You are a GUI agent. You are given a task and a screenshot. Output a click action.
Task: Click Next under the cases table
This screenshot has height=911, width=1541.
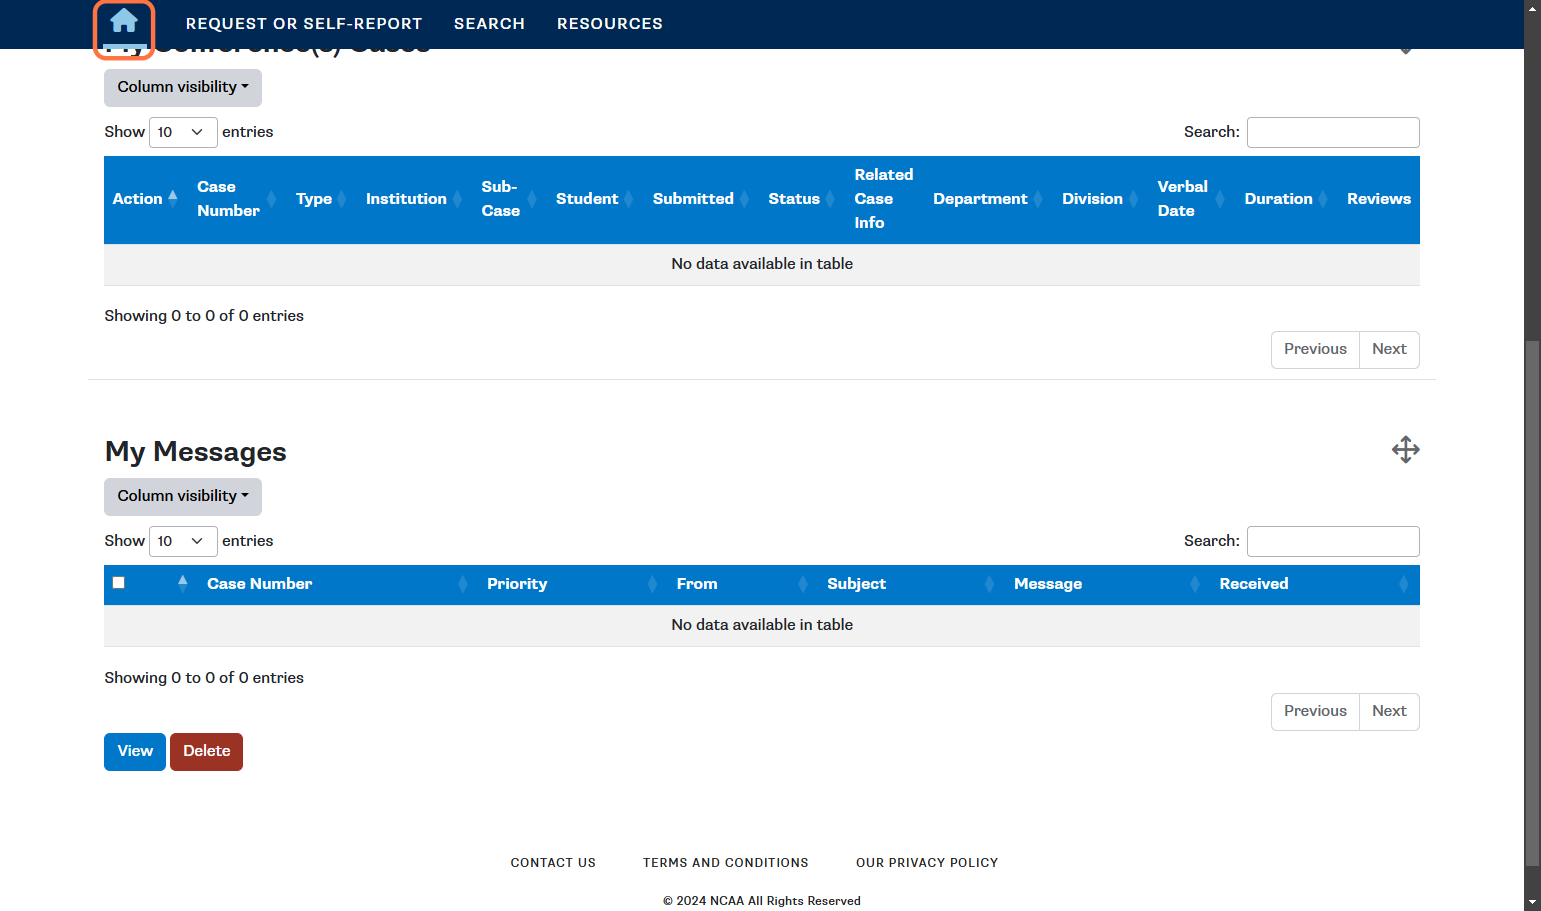(x=1389, y=350)
